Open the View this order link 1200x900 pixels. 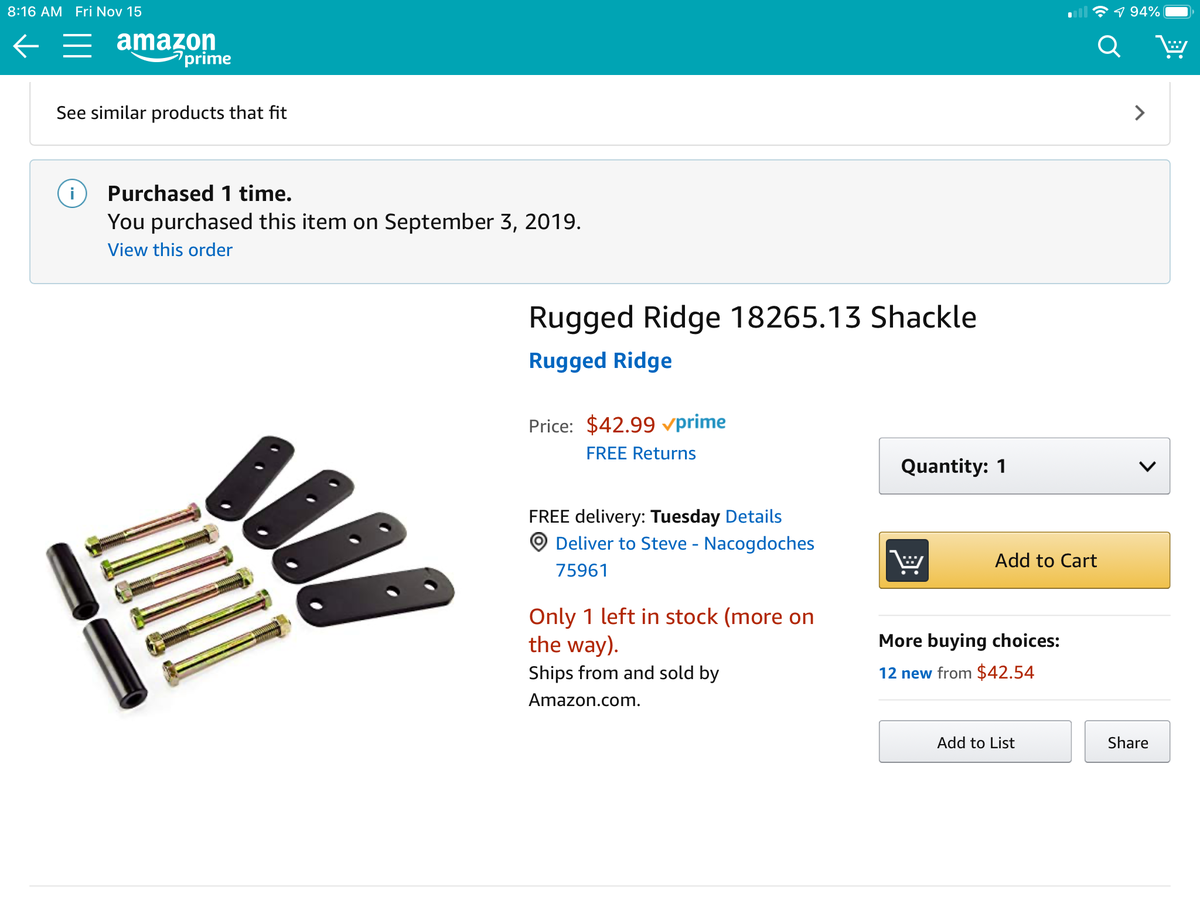(170, 250)
